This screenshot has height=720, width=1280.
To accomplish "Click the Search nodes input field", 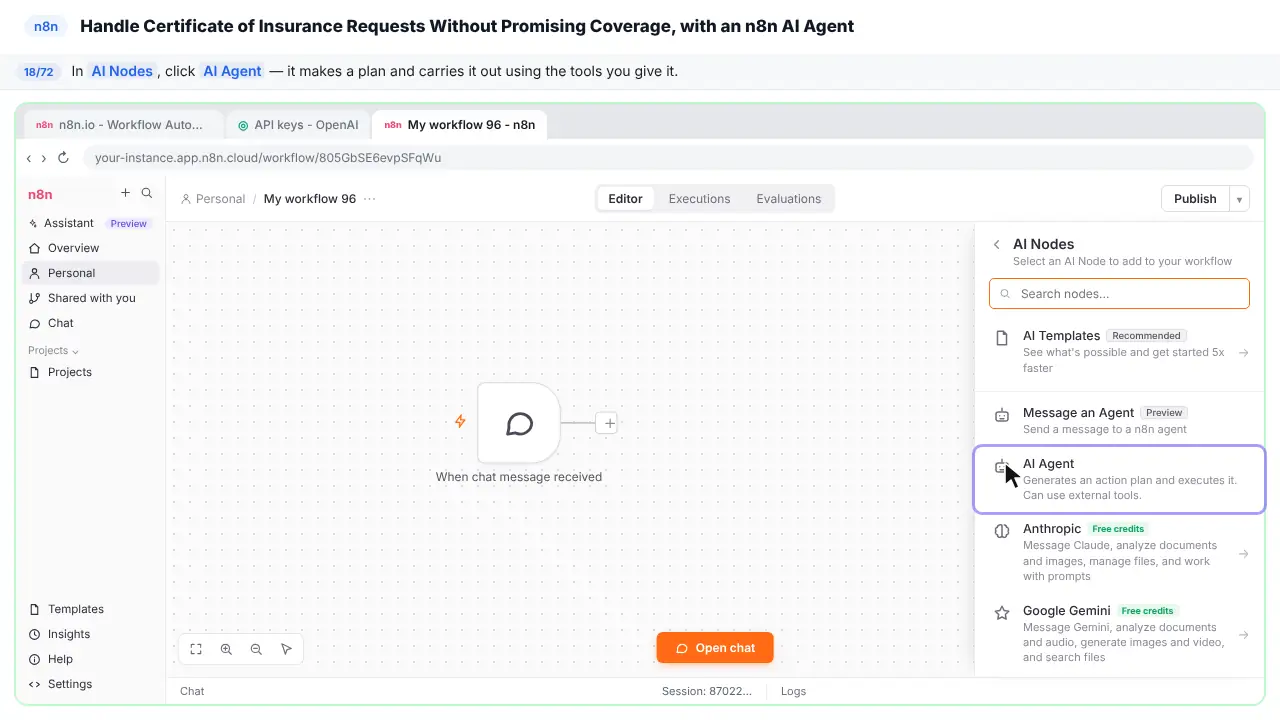I will [x=1119, y=294].
